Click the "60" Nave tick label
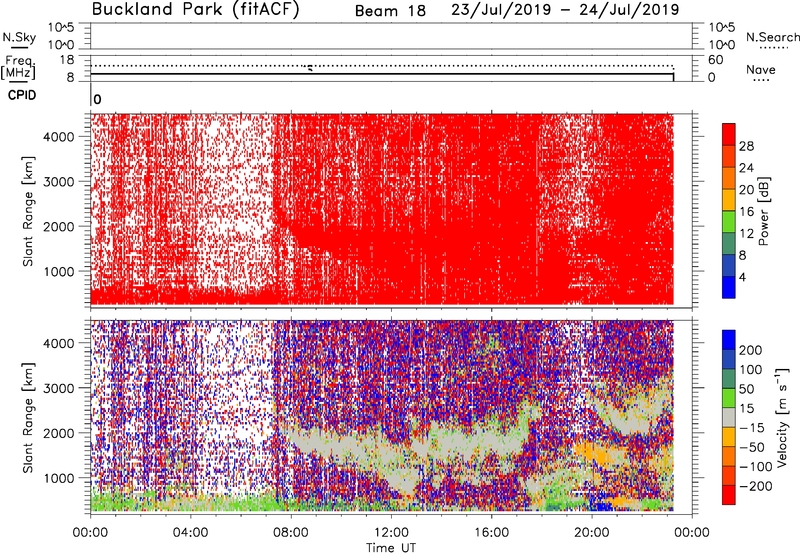This screenshot has height=554, width=800. (x=715, y=60)
